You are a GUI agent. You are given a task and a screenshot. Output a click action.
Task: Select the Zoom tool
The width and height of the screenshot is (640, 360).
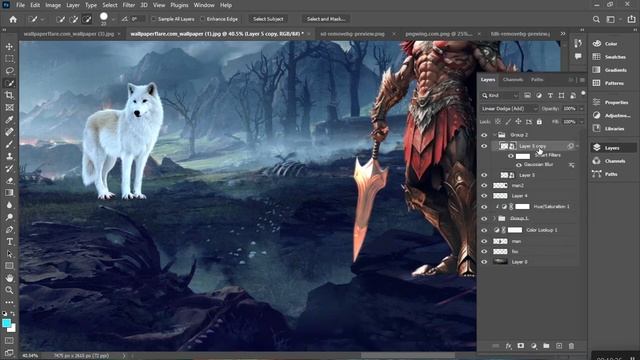pyautogui.click(x=9, y=290)
